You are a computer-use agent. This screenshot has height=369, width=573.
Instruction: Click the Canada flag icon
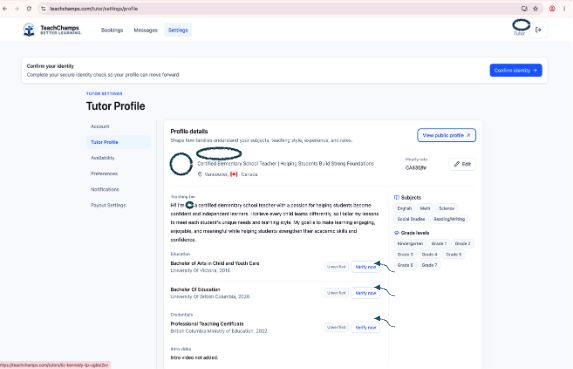[234, 174]
